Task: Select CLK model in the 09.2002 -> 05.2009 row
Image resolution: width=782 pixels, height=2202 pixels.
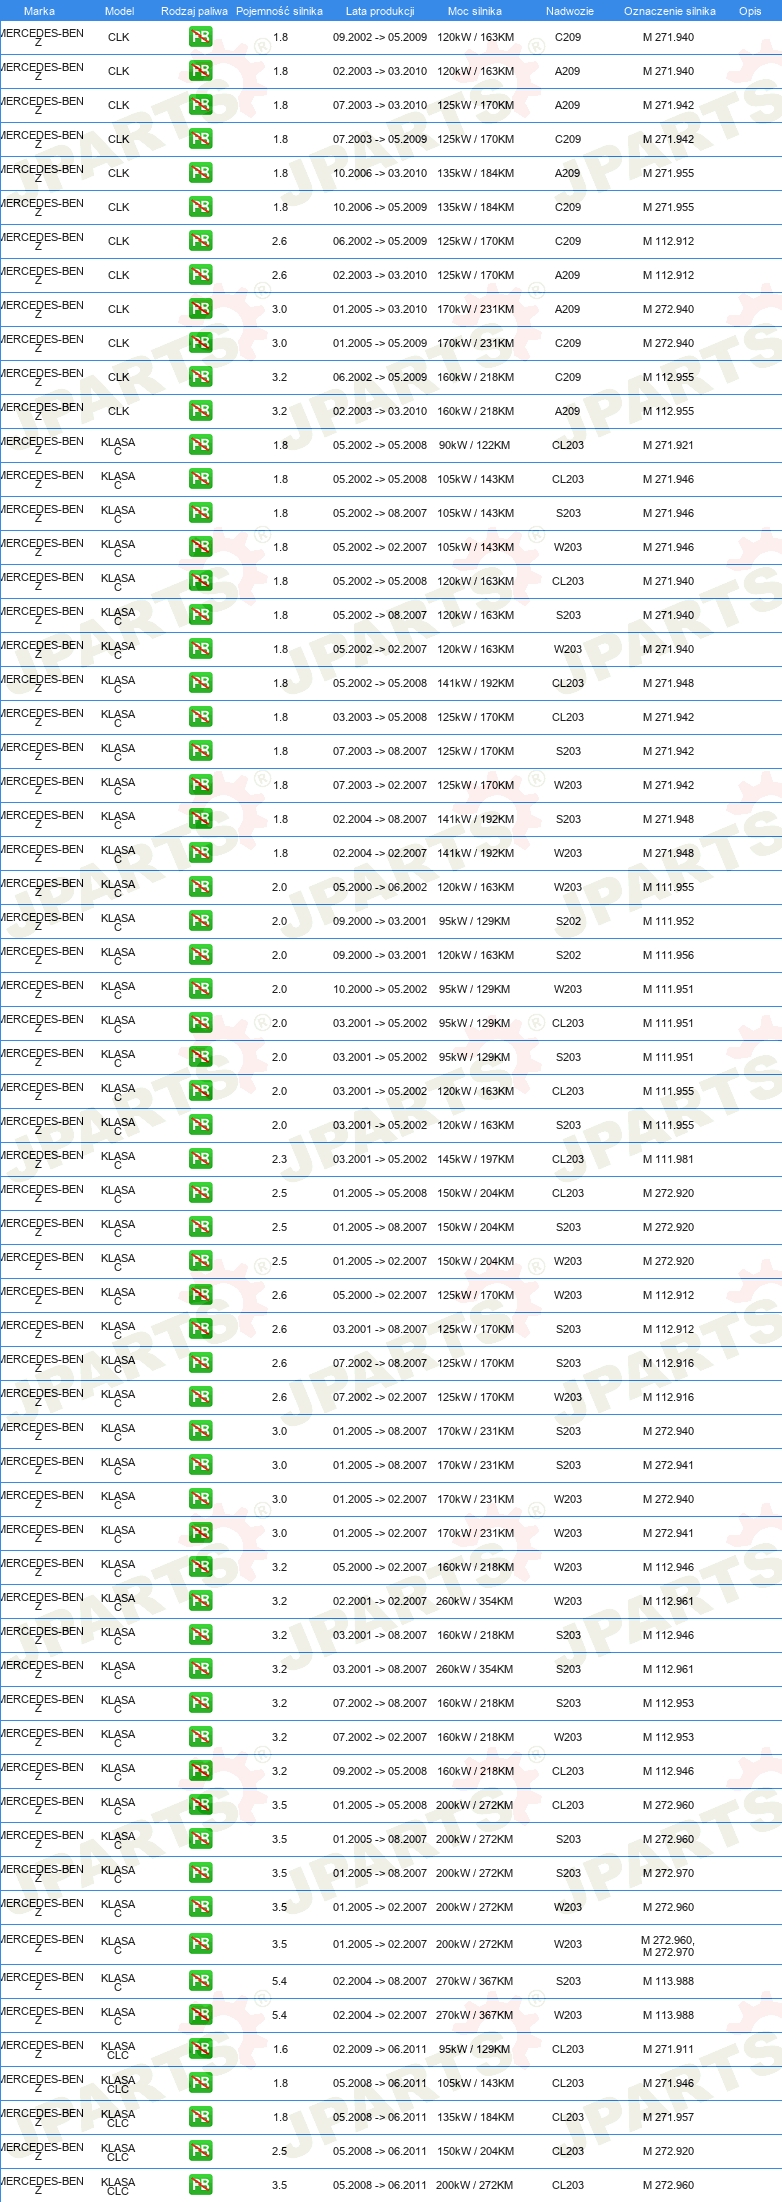Action: pyautogui.click(x=118, y=37)
